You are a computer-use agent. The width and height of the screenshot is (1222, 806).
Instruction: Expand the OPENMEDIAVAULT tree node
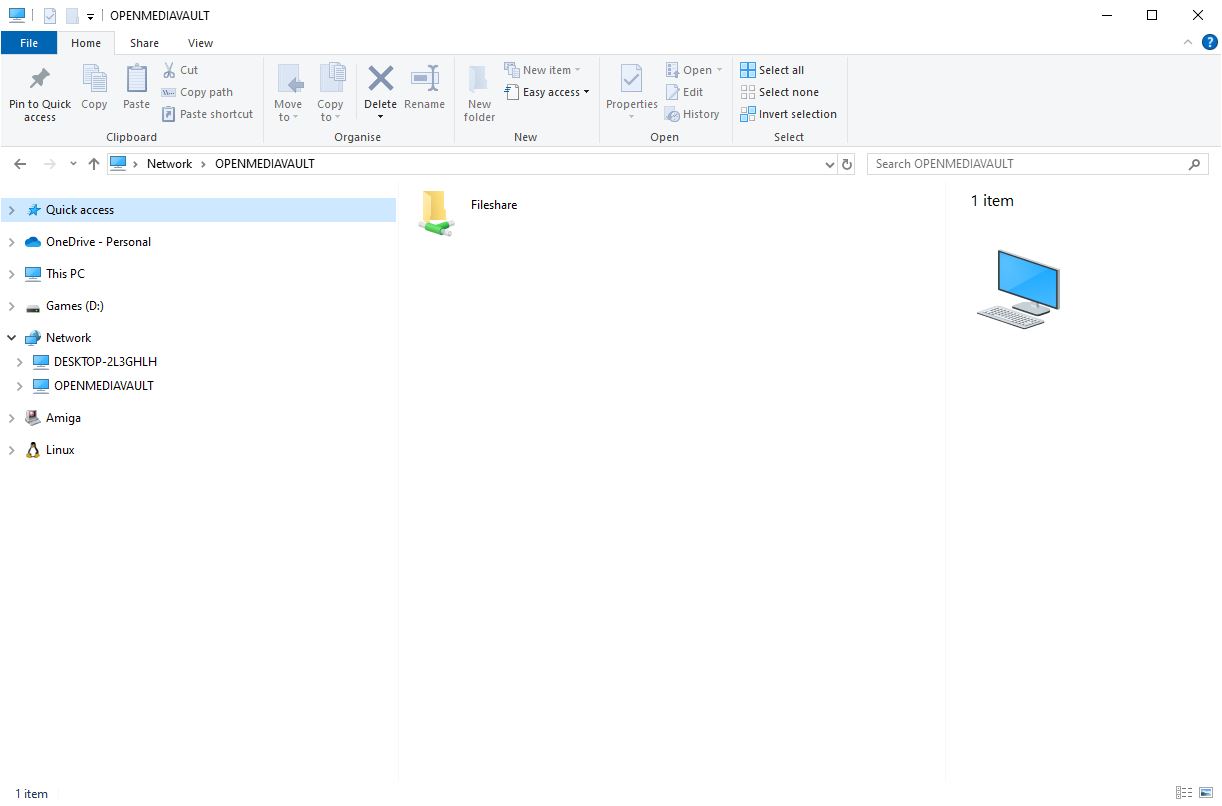tap(19, 386)
